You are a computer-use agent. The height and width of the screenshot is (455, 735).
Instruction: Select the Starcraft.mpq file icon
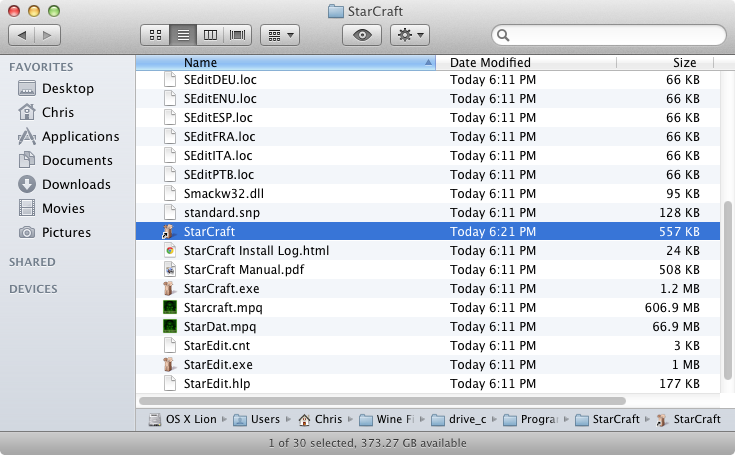pos(170,307)
